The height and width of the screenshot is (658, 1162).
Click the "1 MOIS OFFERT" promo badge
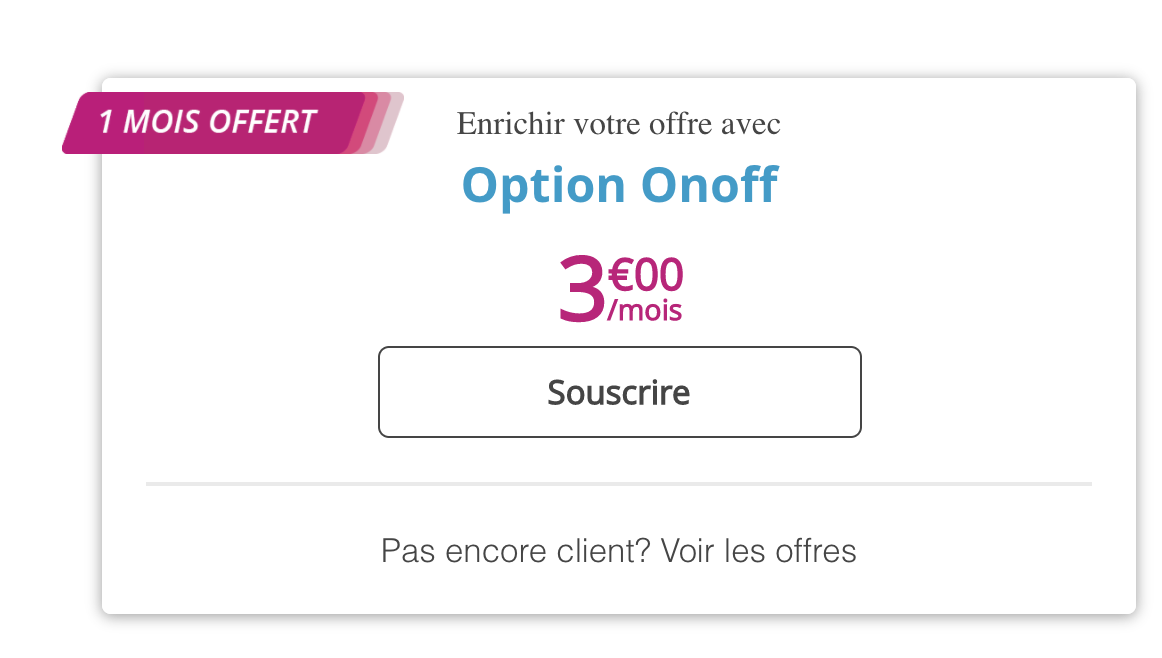[208, 122]
